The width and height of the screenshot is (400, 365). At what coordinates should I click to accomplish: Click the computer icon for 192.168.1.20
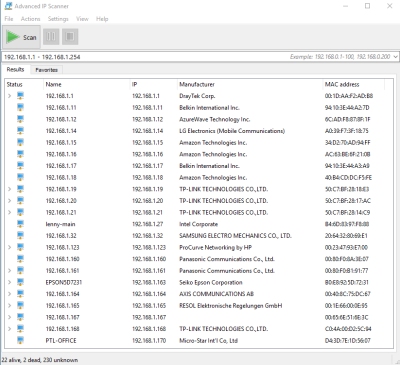coord(20,201)
